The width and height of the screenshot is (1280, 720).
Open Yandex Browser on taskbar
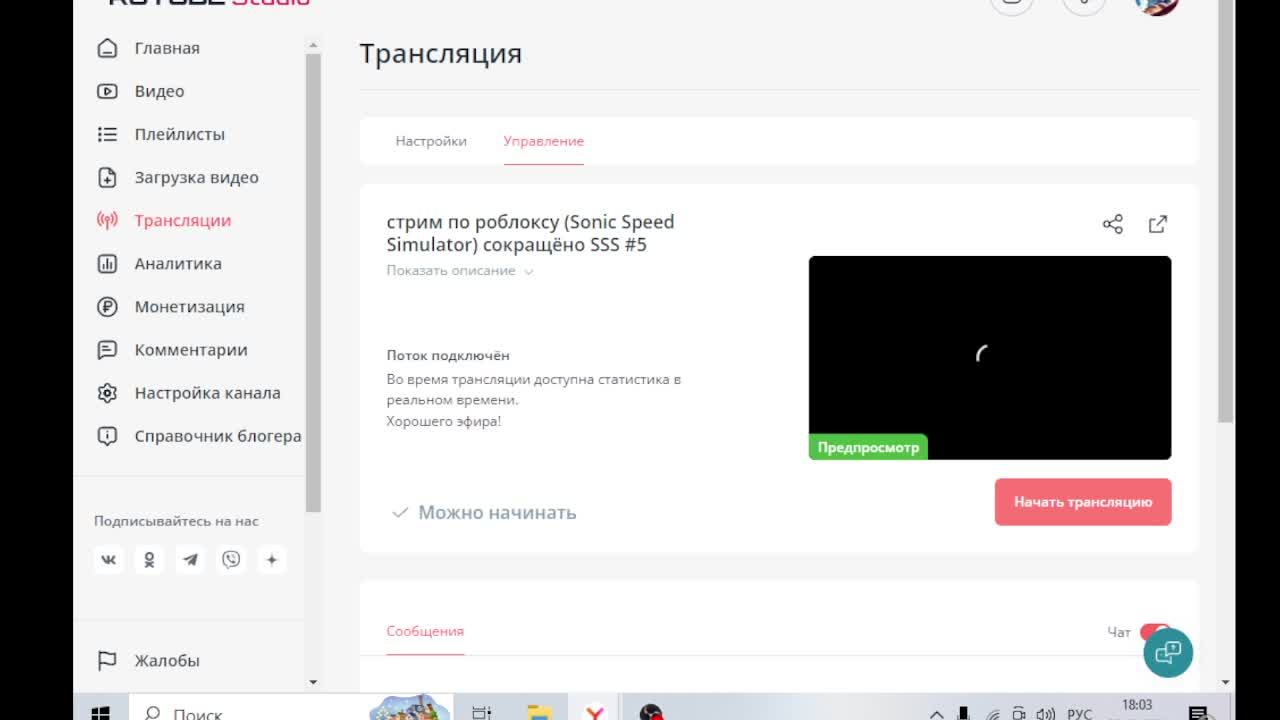point(595,713)
